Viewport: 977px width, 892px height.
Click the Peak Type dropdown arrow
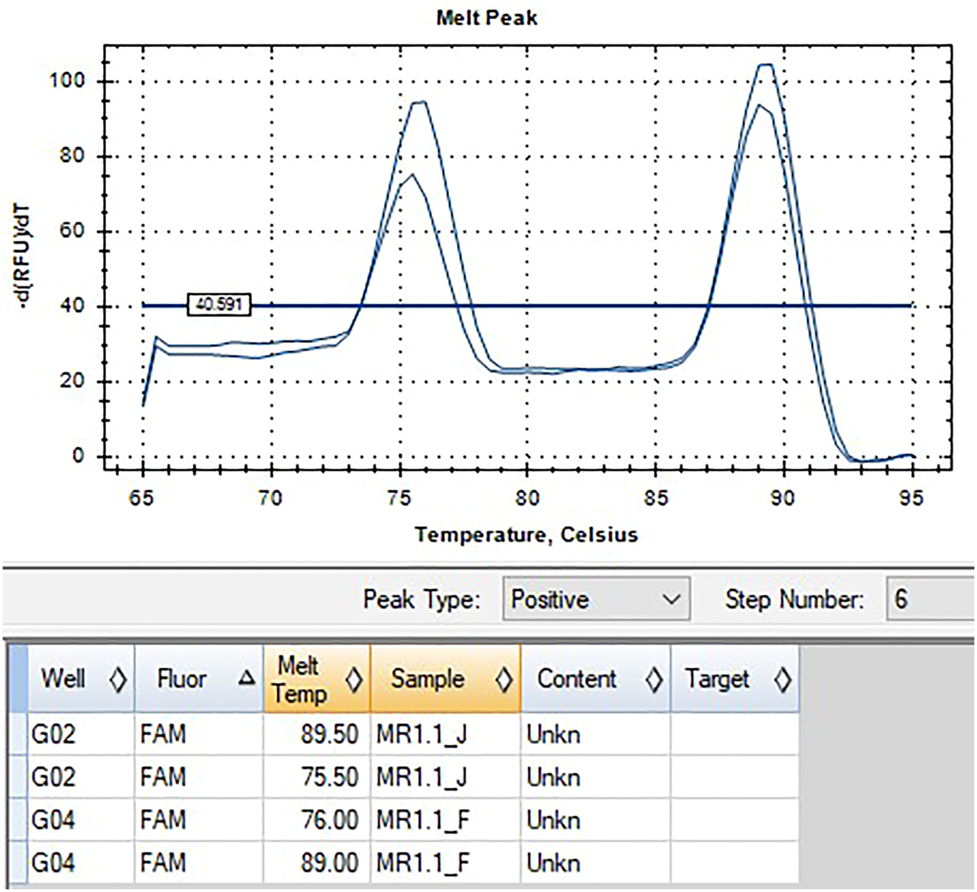click(671, 600)
